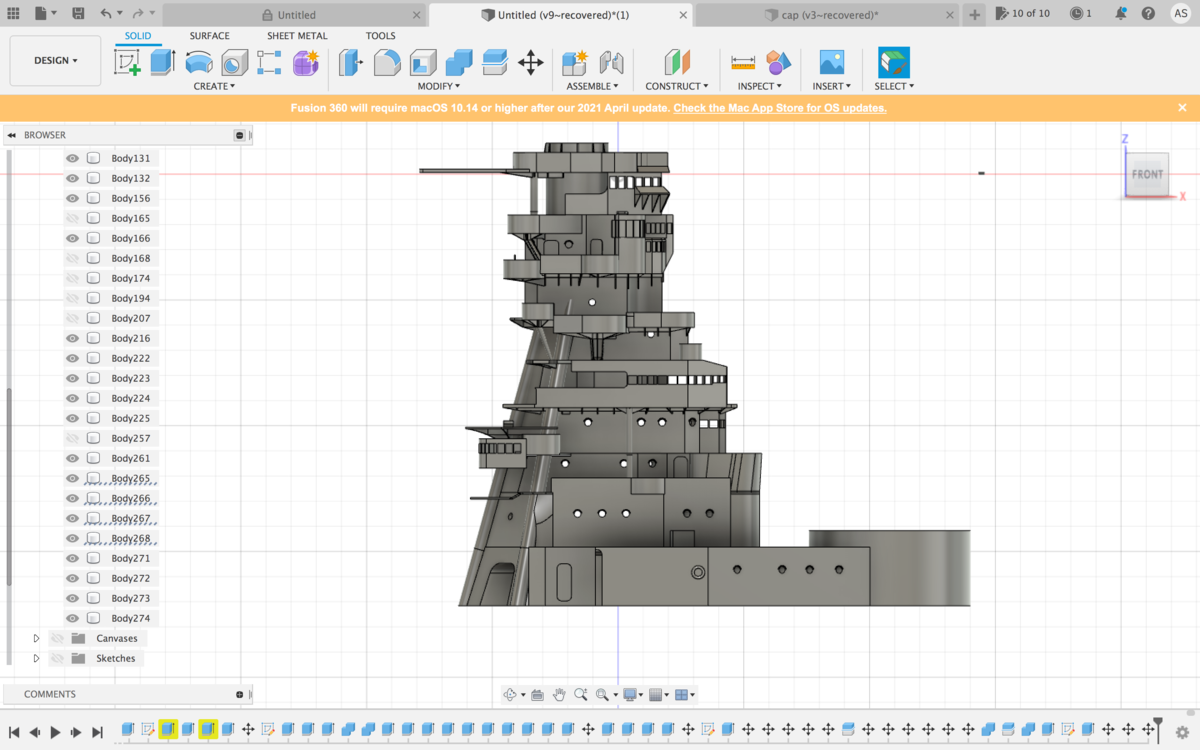Select the Extrude tool icon
Screen dimensions: 1200x750
[163, 63]
